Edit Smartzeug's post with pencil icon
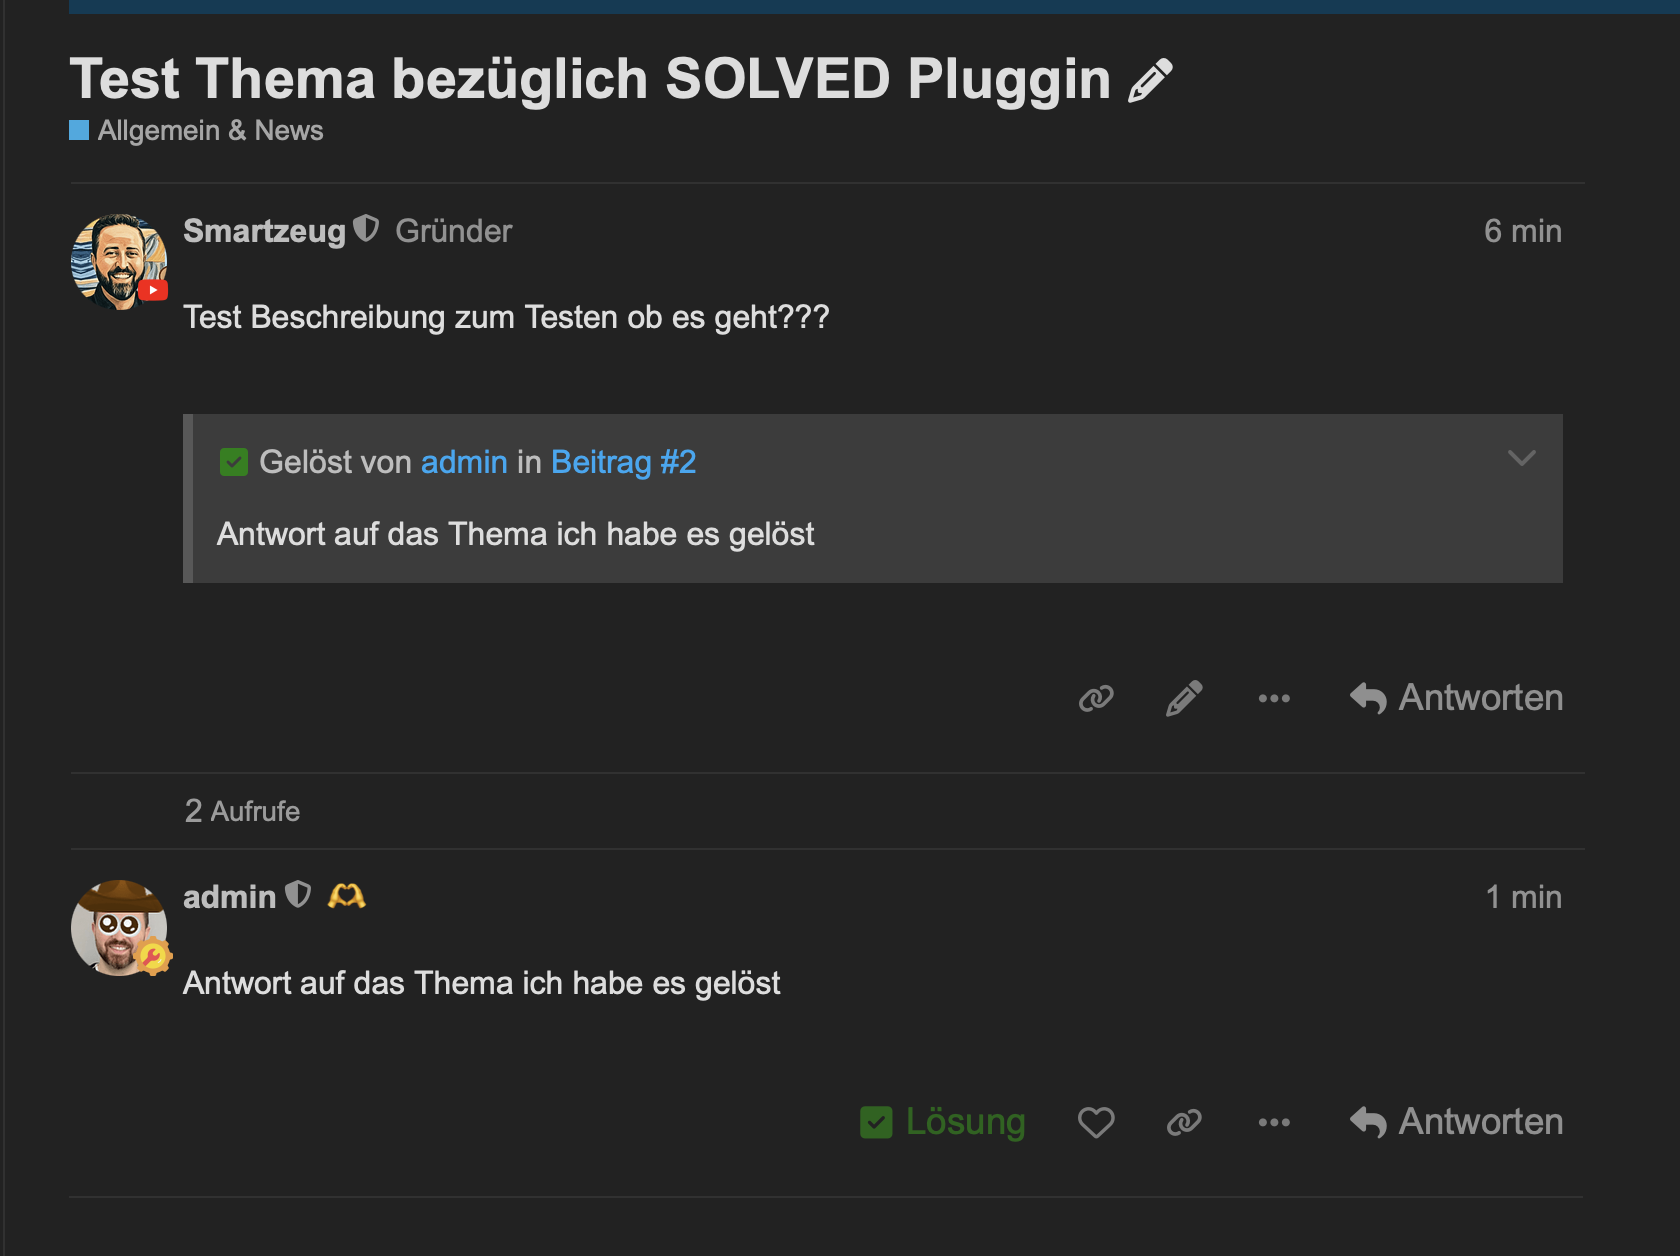The image size is (1680, 1256). click(1184, 698)
